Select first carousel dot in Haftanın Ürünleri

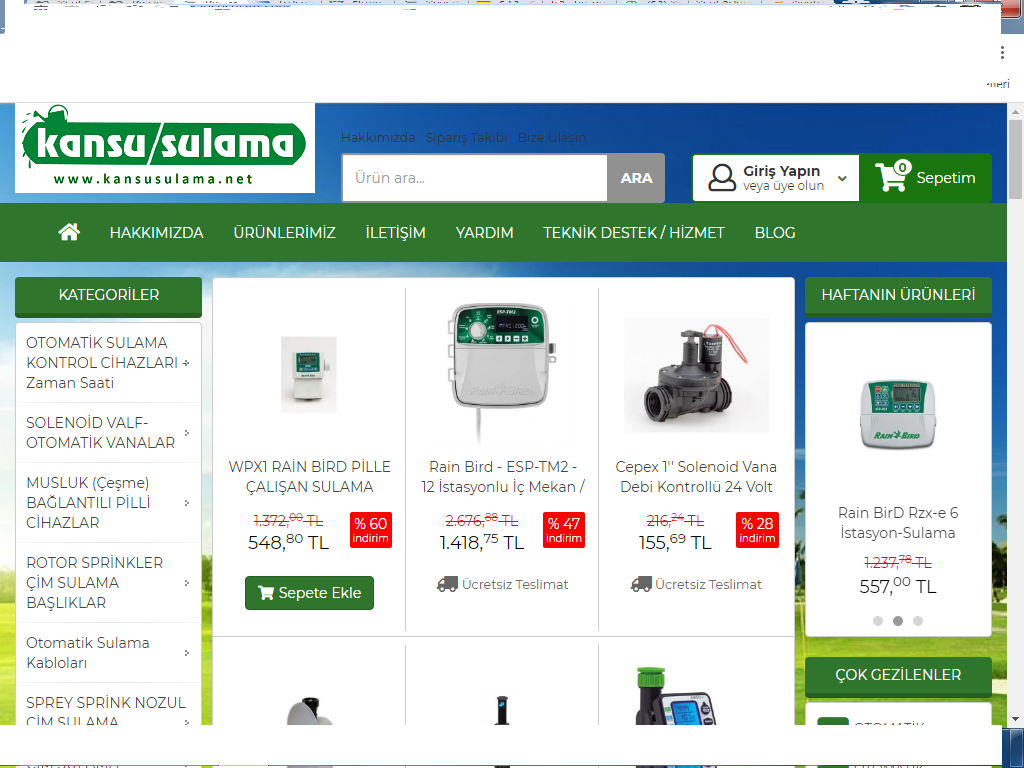[x=878, y=621]
